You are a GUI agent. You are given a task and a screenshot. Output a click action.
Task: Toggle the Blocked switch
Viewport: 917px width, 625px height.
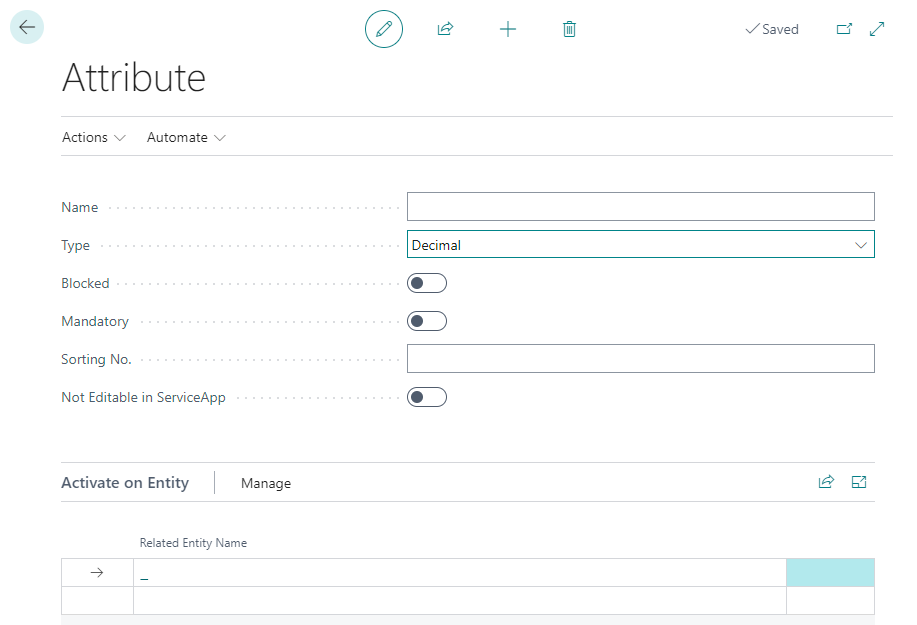(x=427, y=283)
